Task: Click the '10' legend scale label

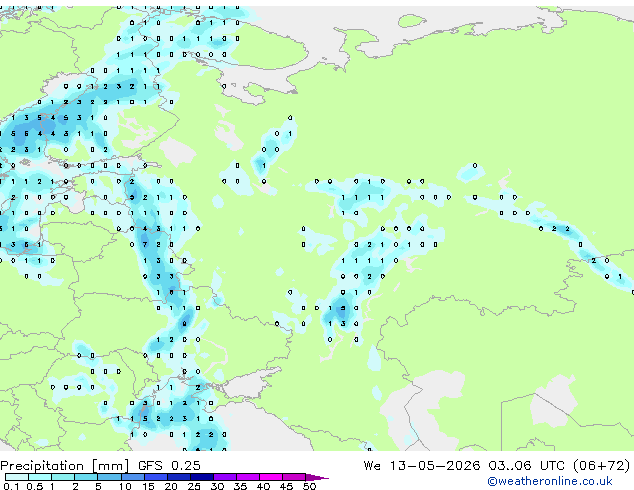Action: coord(125,486)
